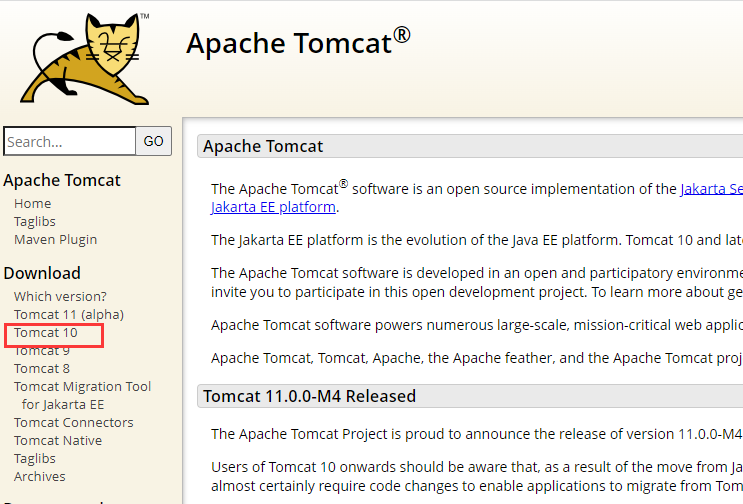Screen dimensions: 743x504
Task: Focus the Search input field
Action: coord(70,141)
